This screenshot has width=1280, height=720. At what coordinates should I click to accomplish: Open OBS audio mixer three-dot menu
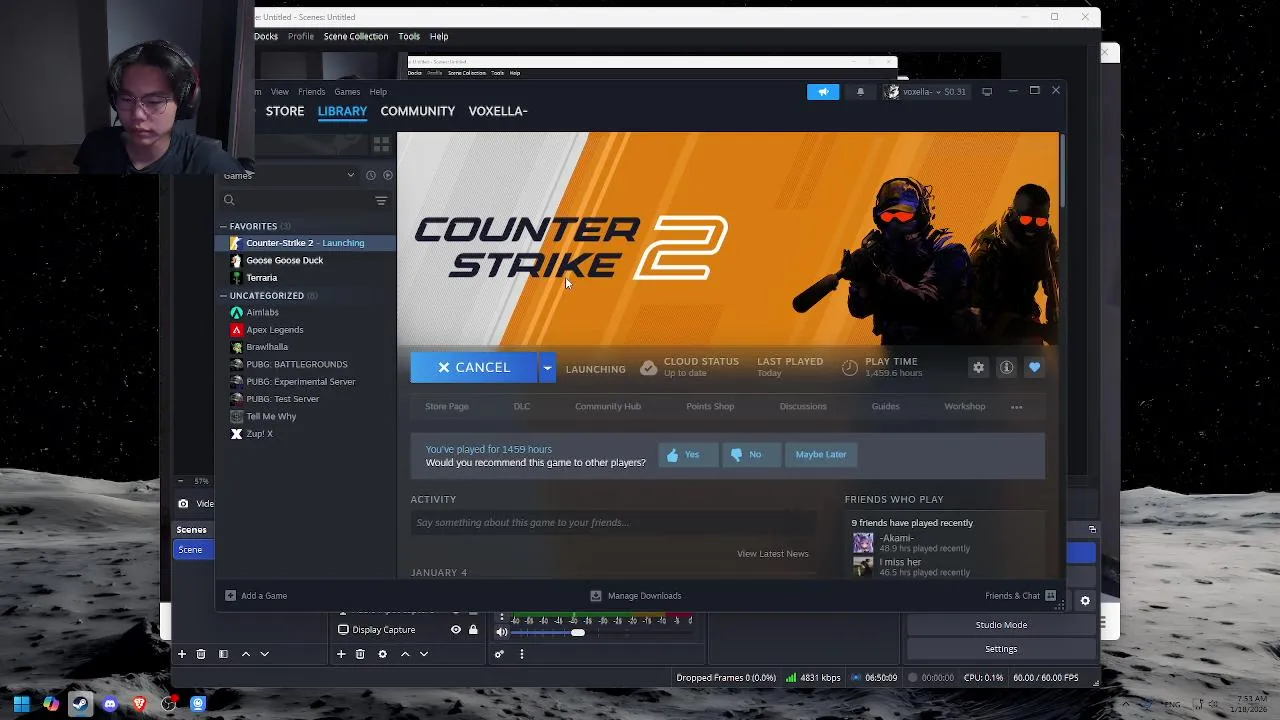tap(521, 654)
